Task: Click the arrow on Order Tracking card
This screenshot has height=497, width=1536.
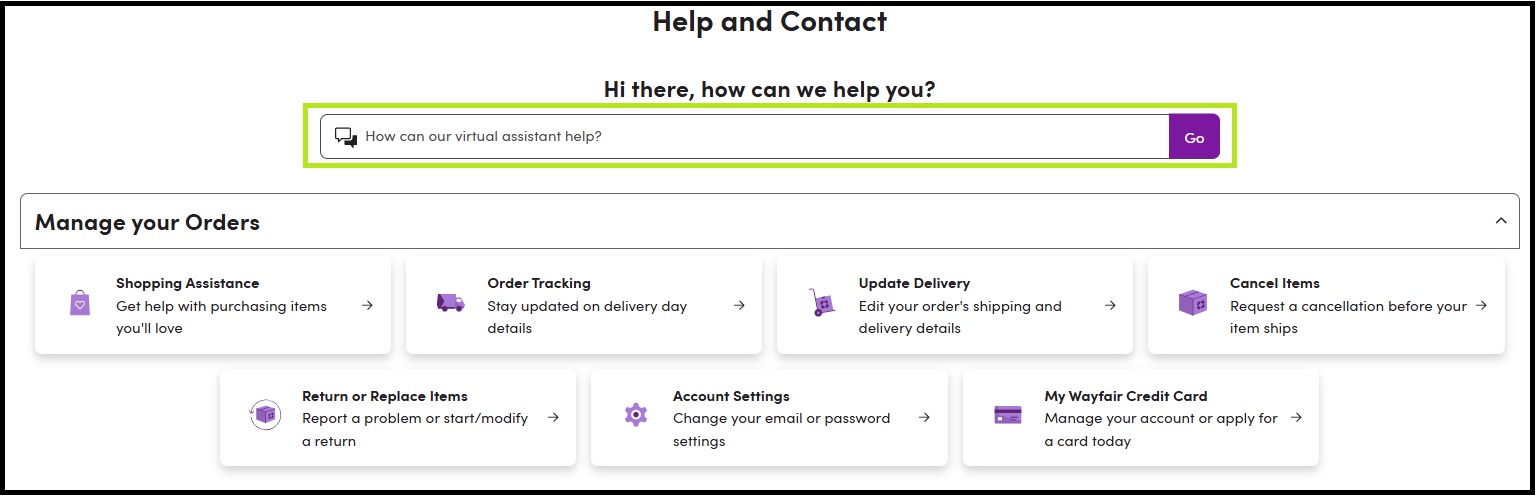Action: (739, 306)
